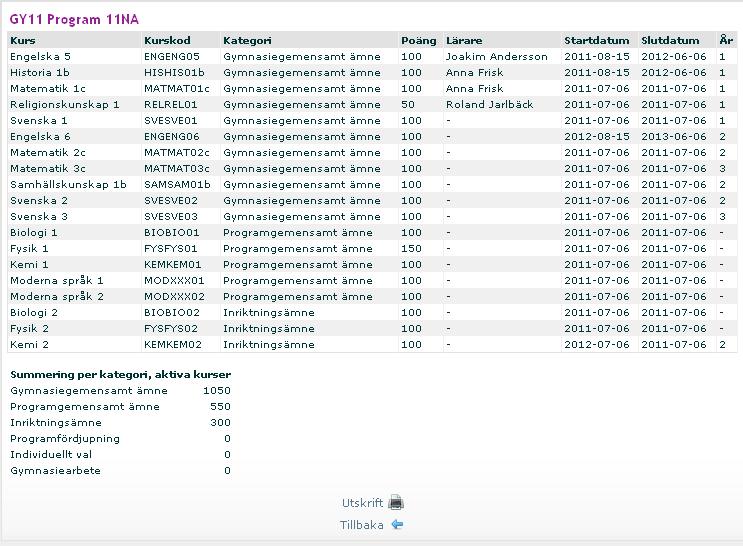The image size is (743, 546).
Task: Click start date 2012-07-06 of Kemi 2
Action: click(x=597, y=345)
